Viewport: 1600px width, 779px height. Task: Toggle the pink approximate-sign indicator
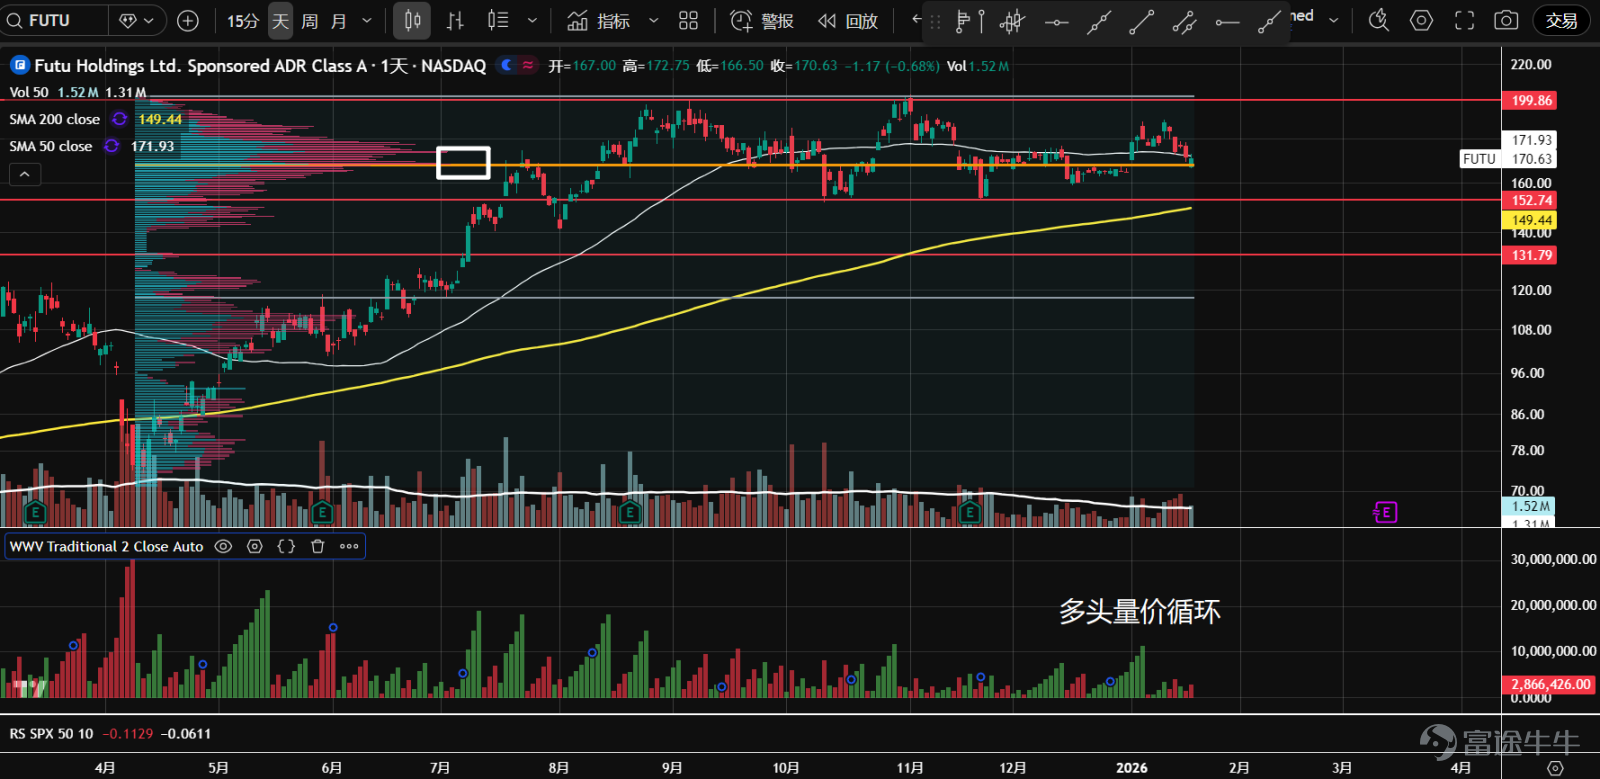coord(528,65)
